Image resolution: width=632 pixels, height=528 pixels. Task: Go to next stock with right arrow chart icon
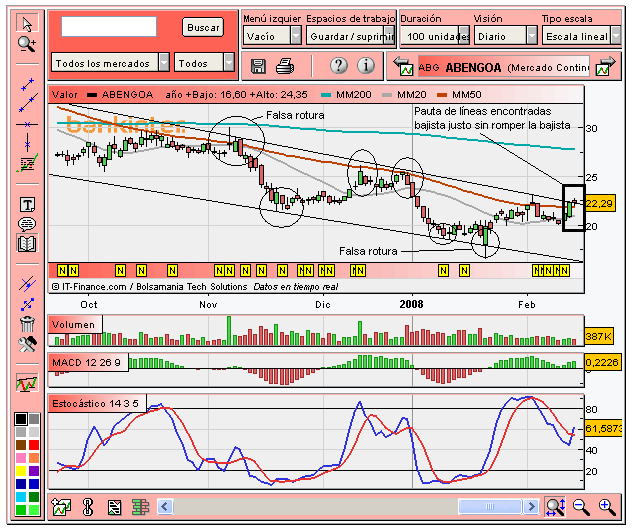click(x=606, y=67)
